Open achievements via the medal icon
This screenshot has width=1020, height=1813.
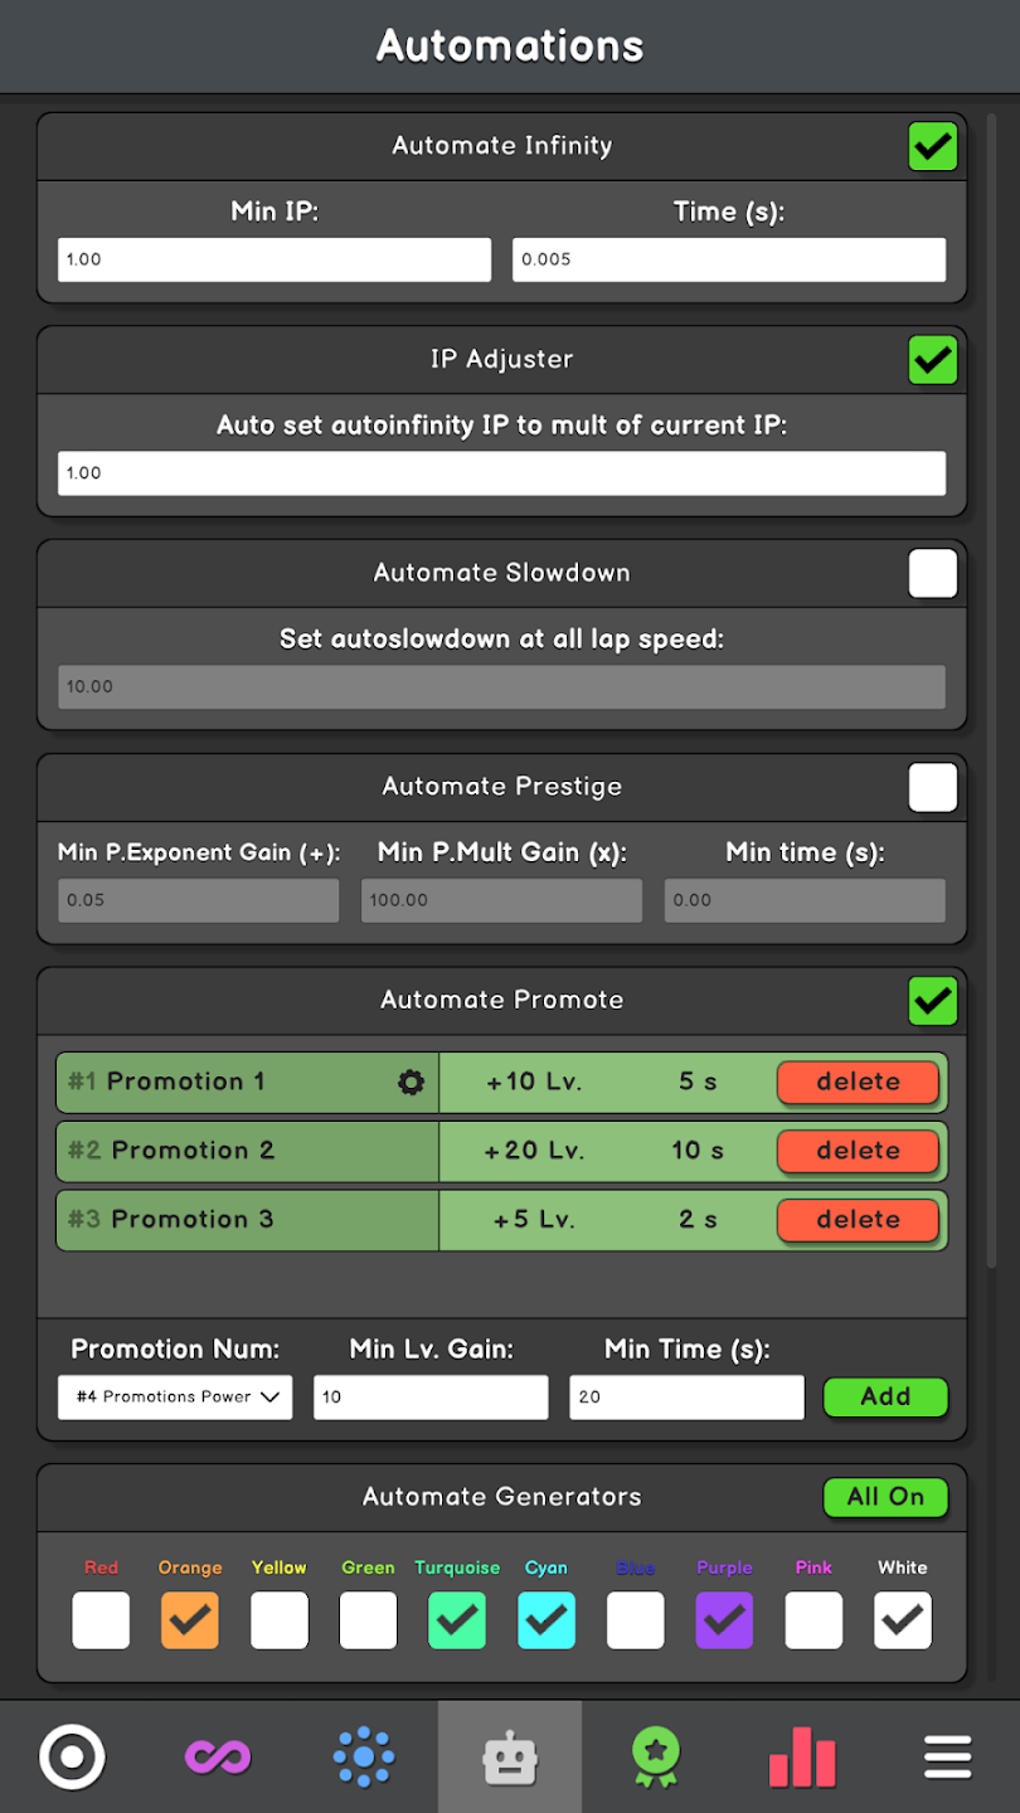point(655,1757)
